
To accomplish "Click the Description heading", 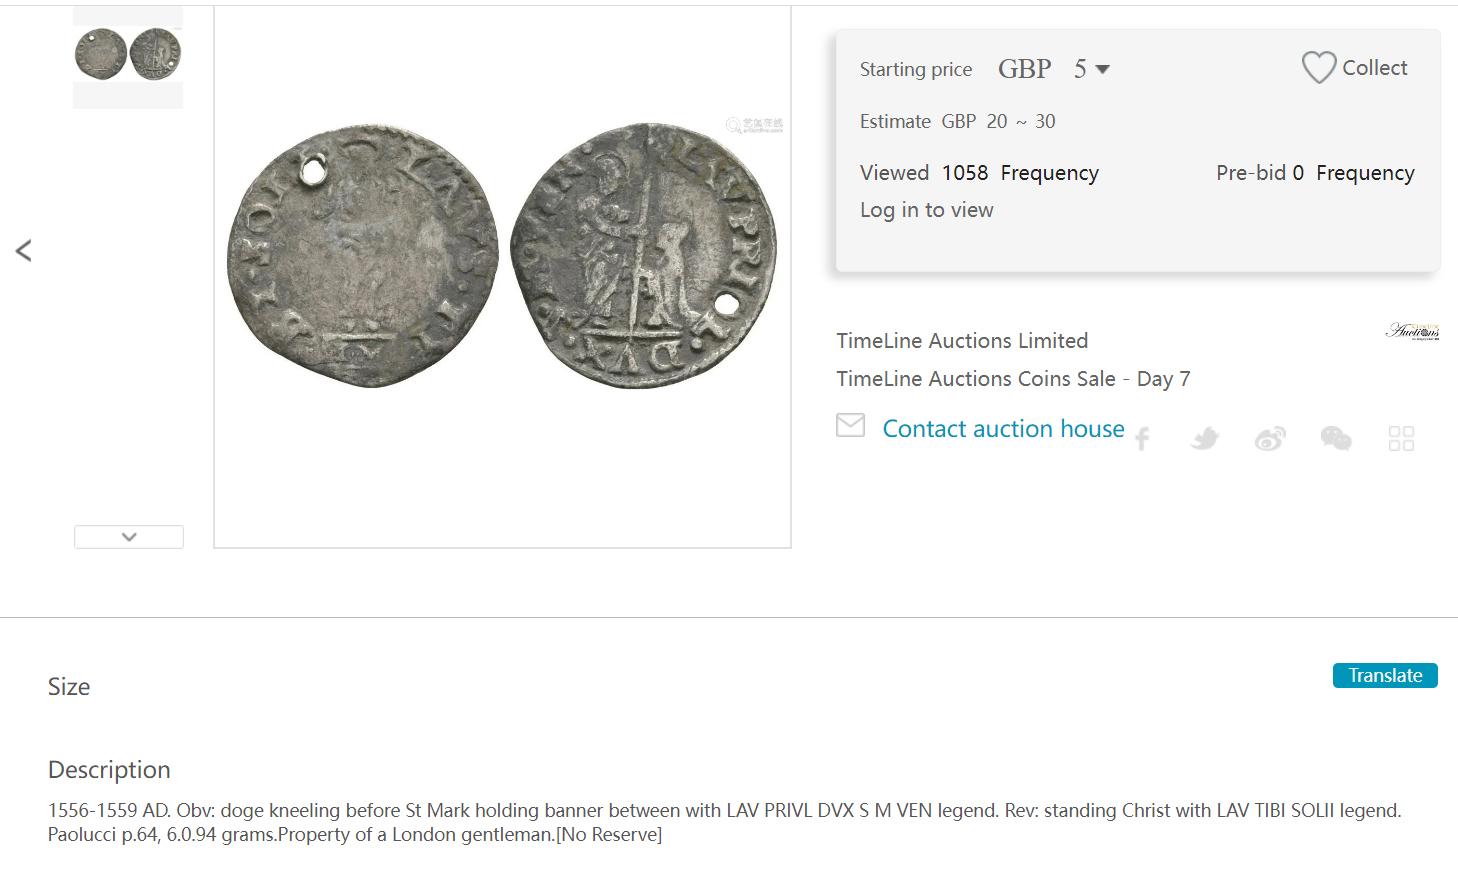I will [109, 770].
